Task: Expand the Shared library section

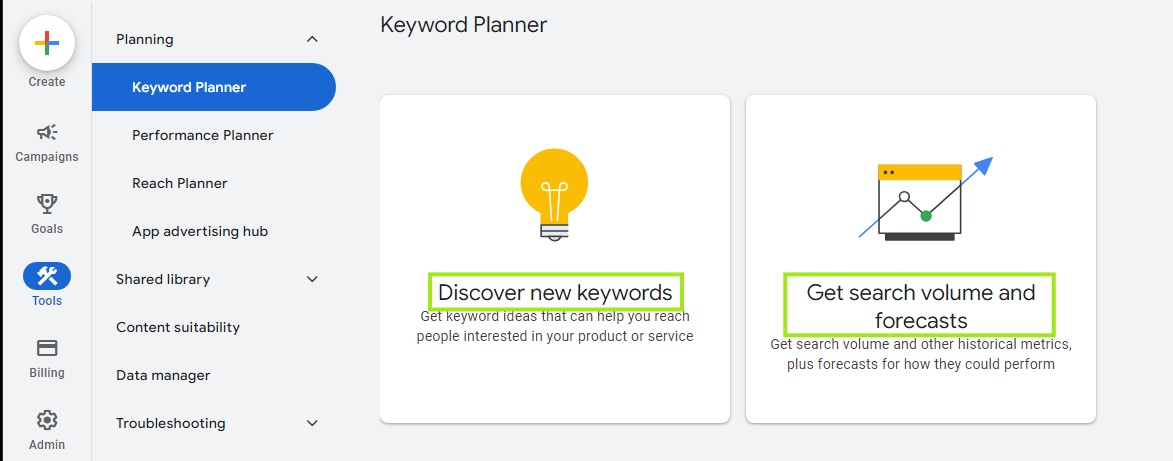Action: 313,279
